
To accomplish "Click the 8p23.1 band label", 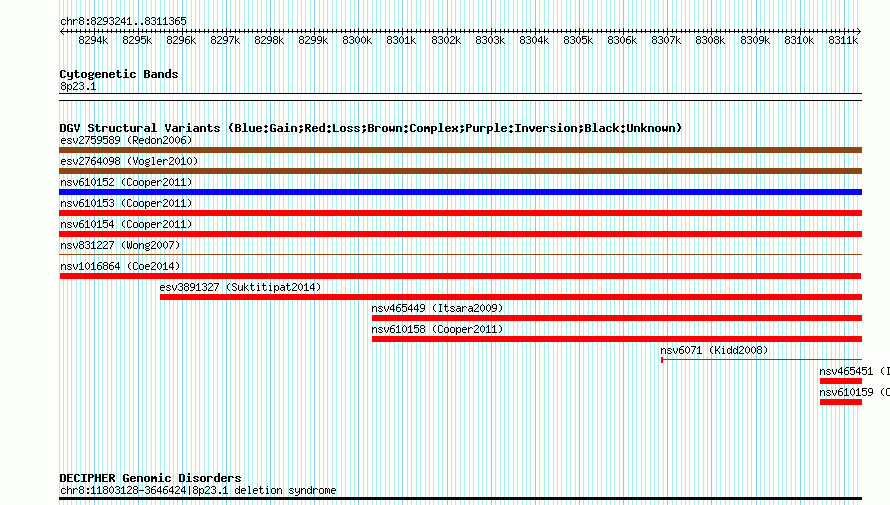I will point(78,86).
